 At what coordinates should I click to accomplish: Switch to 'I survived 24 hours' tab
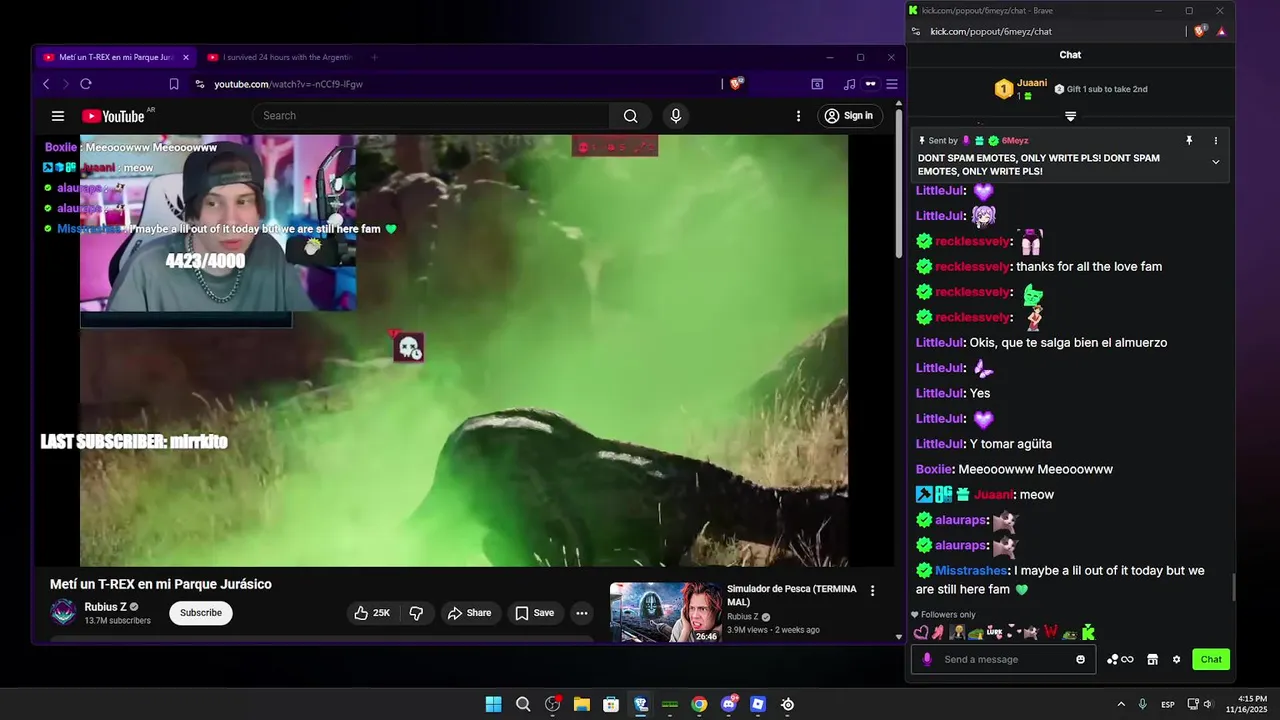click(280, 58)
